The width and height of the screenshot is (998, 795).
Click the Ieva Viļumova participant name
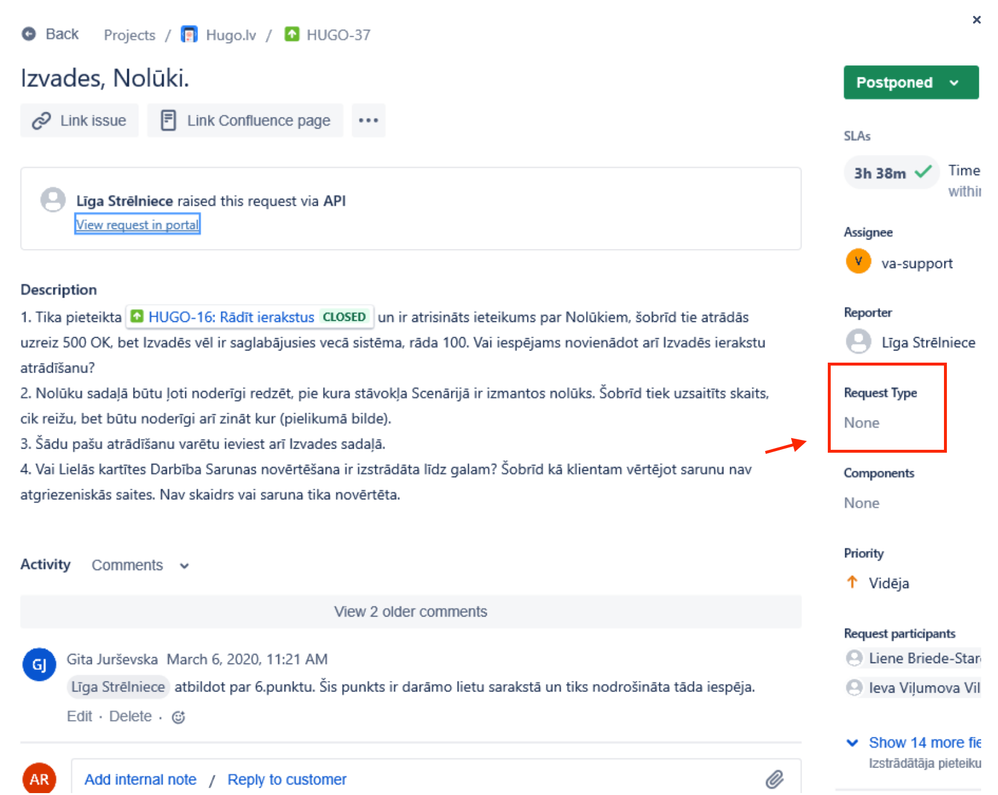pyautogui.click(x=925, y=688)
